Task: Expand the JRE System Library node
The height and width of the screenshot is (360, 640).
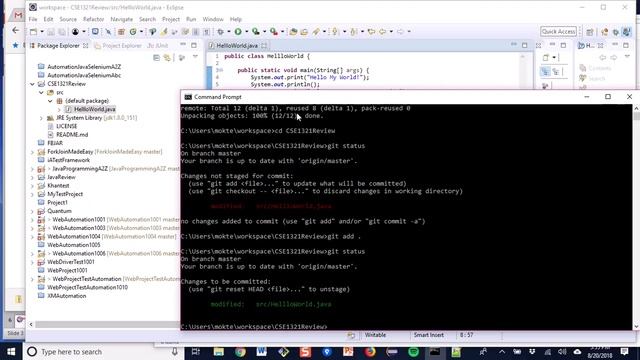Action: pos(41,118)
